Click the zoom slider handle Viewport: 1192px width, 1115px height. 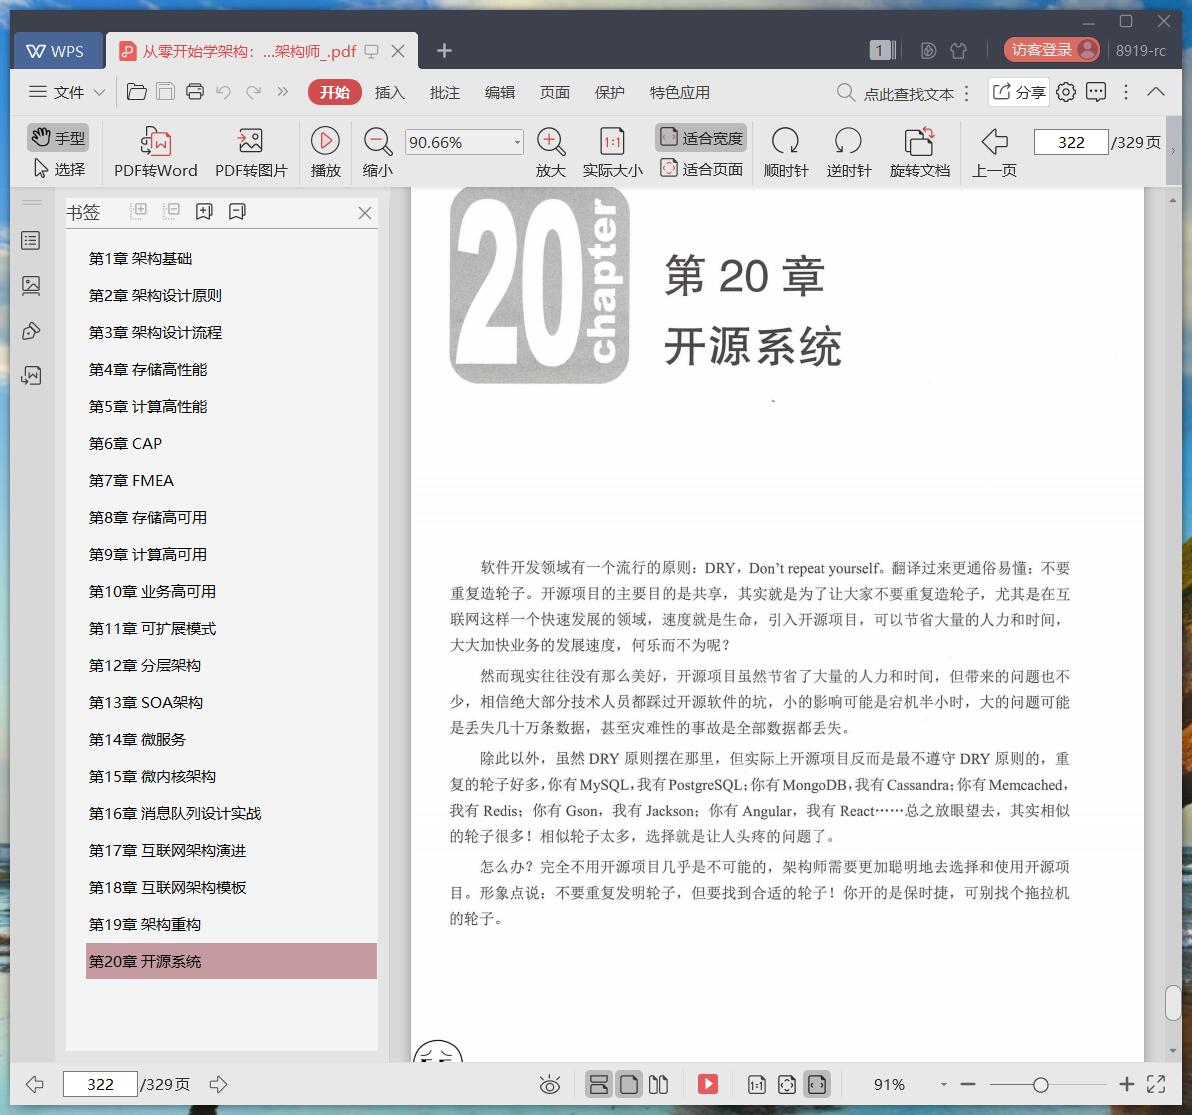(1041, 1085)
